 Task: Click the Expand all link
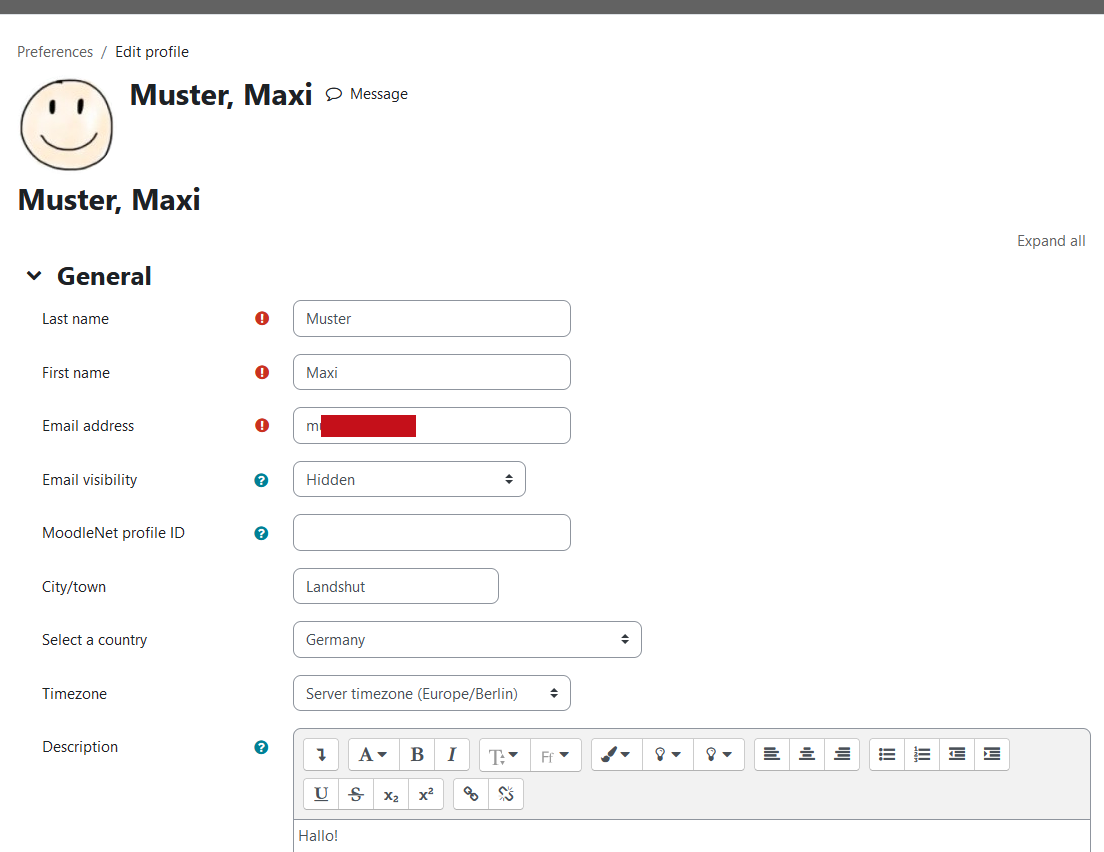pyautogui.click(x=1050, y=241)
